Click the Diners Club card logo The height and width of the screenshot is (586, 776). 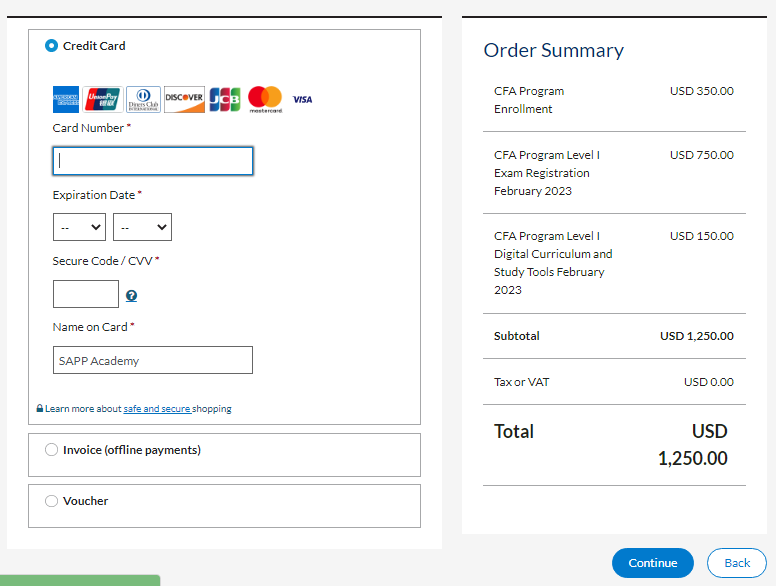coord(143,100)
